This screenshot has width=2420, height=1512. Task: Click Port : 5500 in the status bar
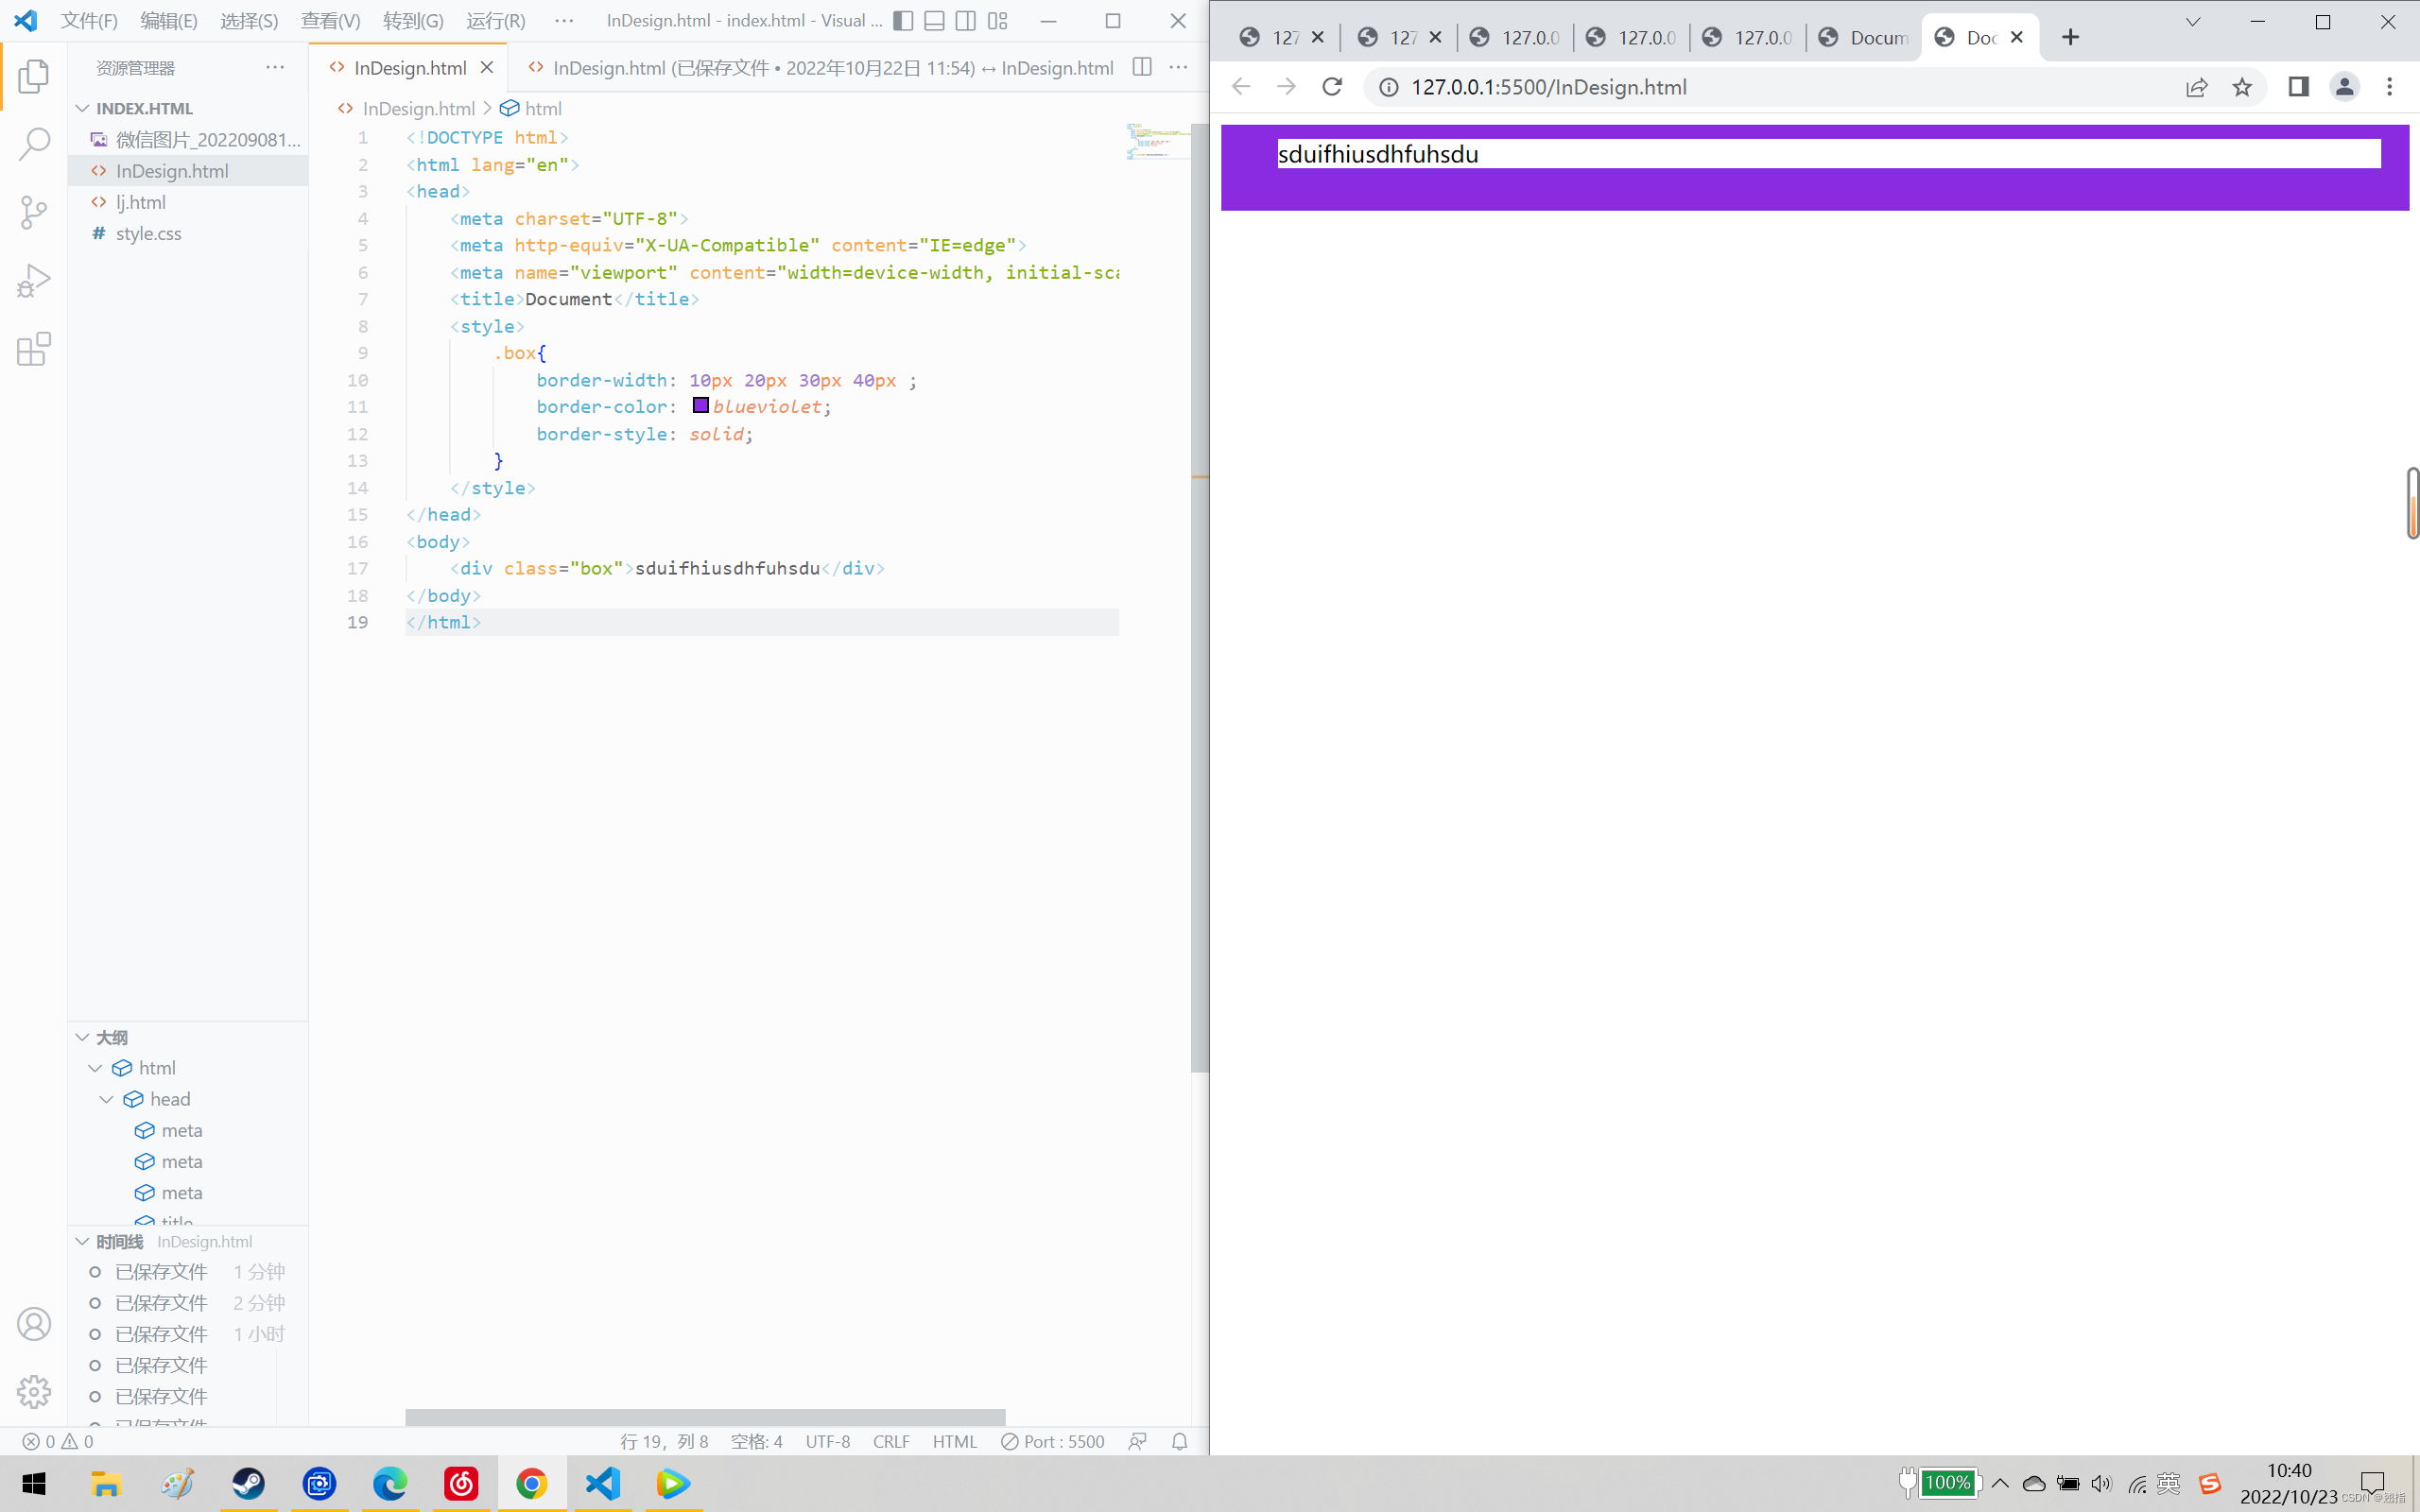point(1053,1441)
